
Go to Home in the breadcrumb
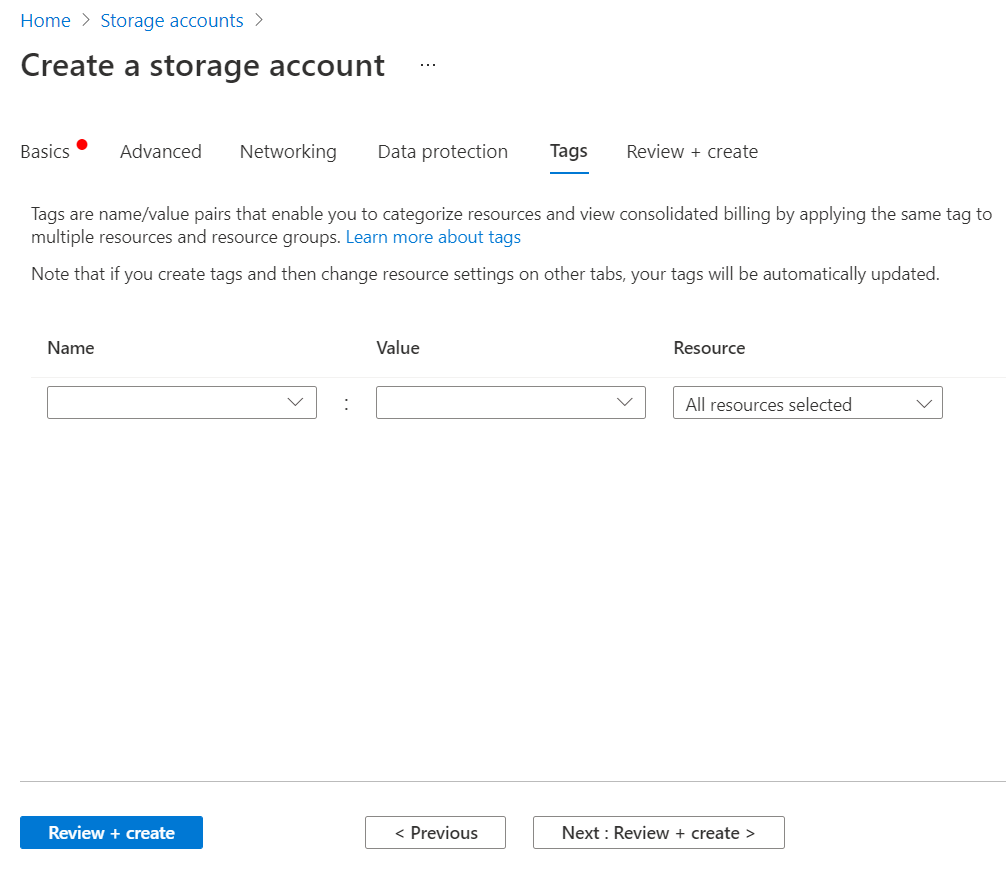(x=45, y=20)
